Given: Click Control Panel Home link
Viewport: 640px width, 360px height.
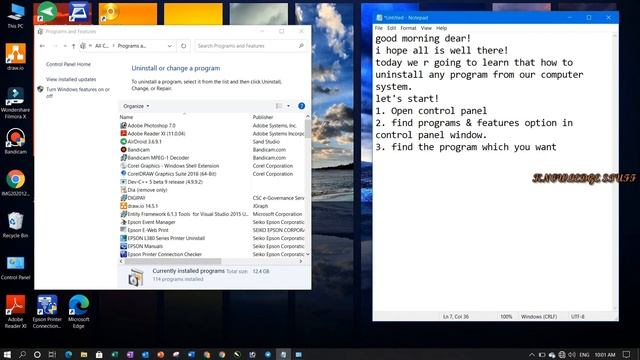Looking at the screenshot, I should [68, 64].
